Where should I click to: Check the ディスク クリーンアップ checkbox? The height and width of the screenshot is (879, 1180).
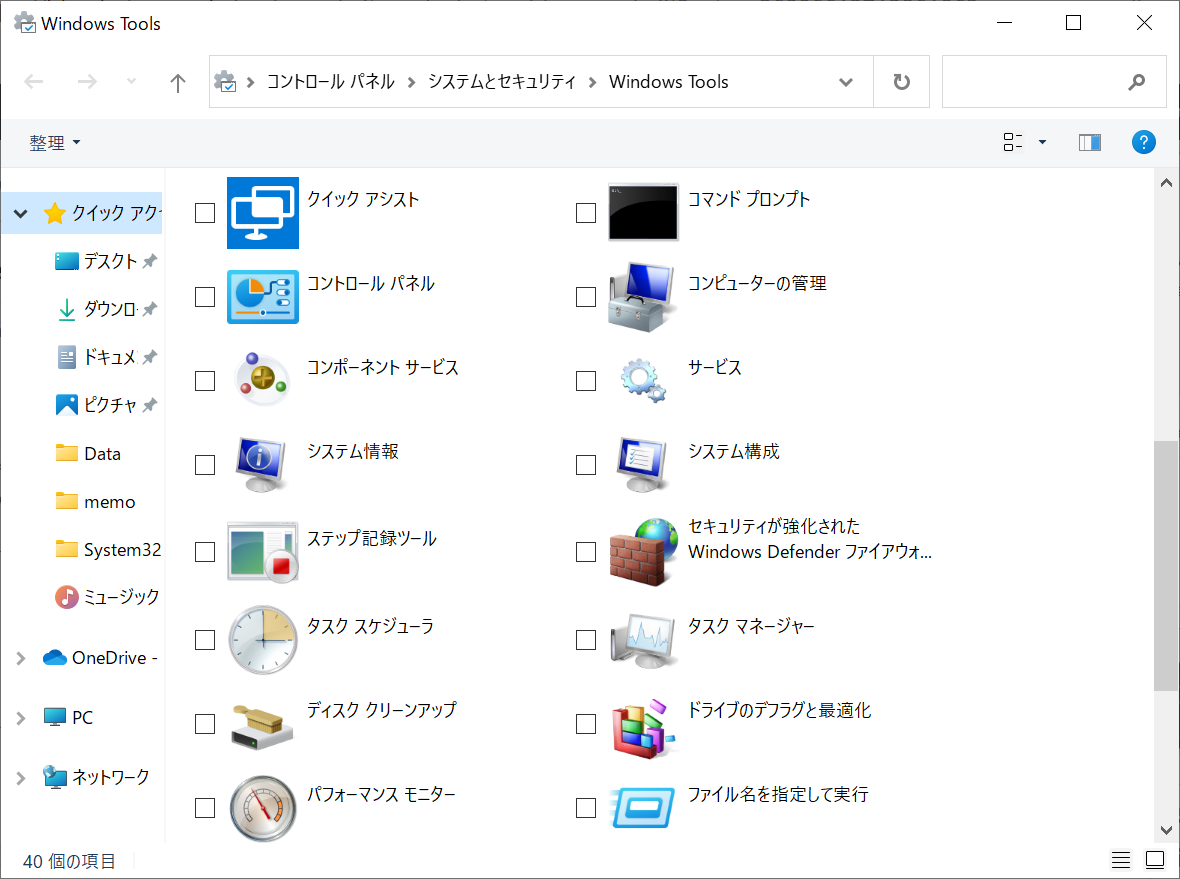coord(205,724)
